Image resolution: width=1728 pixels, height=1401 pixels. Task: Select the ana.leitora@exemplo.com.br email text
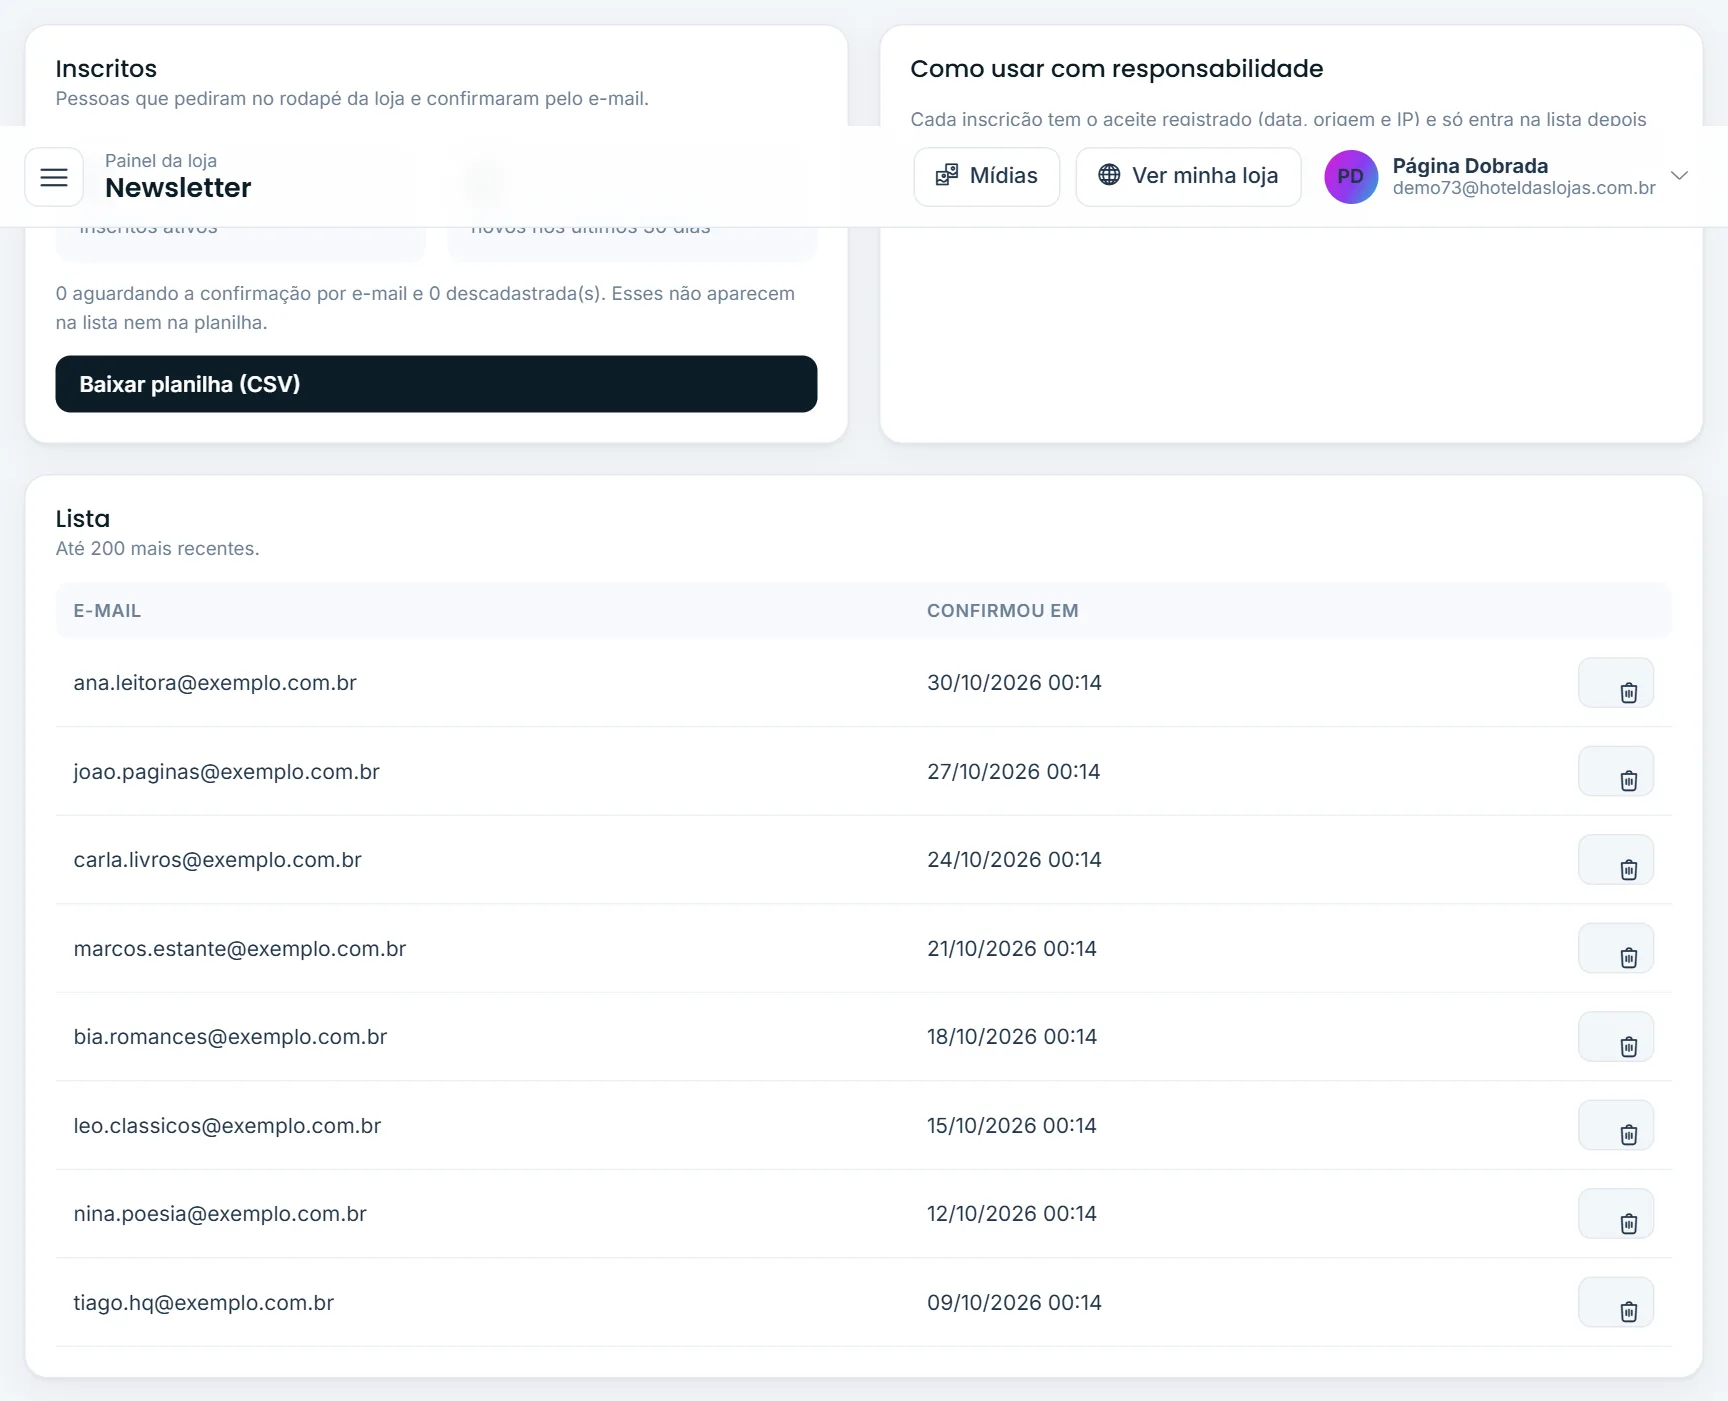coord(215,683)
